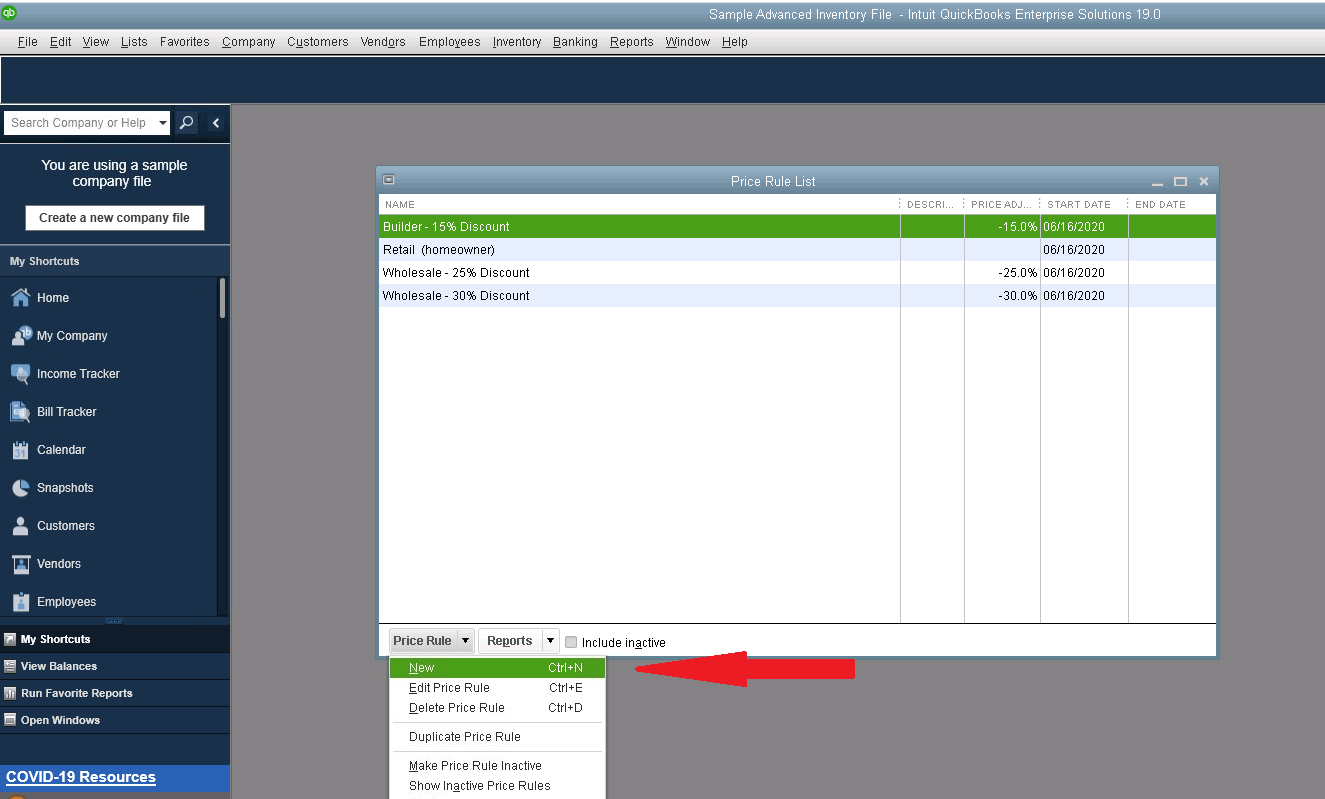
Task: Sort by the START DATE column header
Action: point(1084,204)
